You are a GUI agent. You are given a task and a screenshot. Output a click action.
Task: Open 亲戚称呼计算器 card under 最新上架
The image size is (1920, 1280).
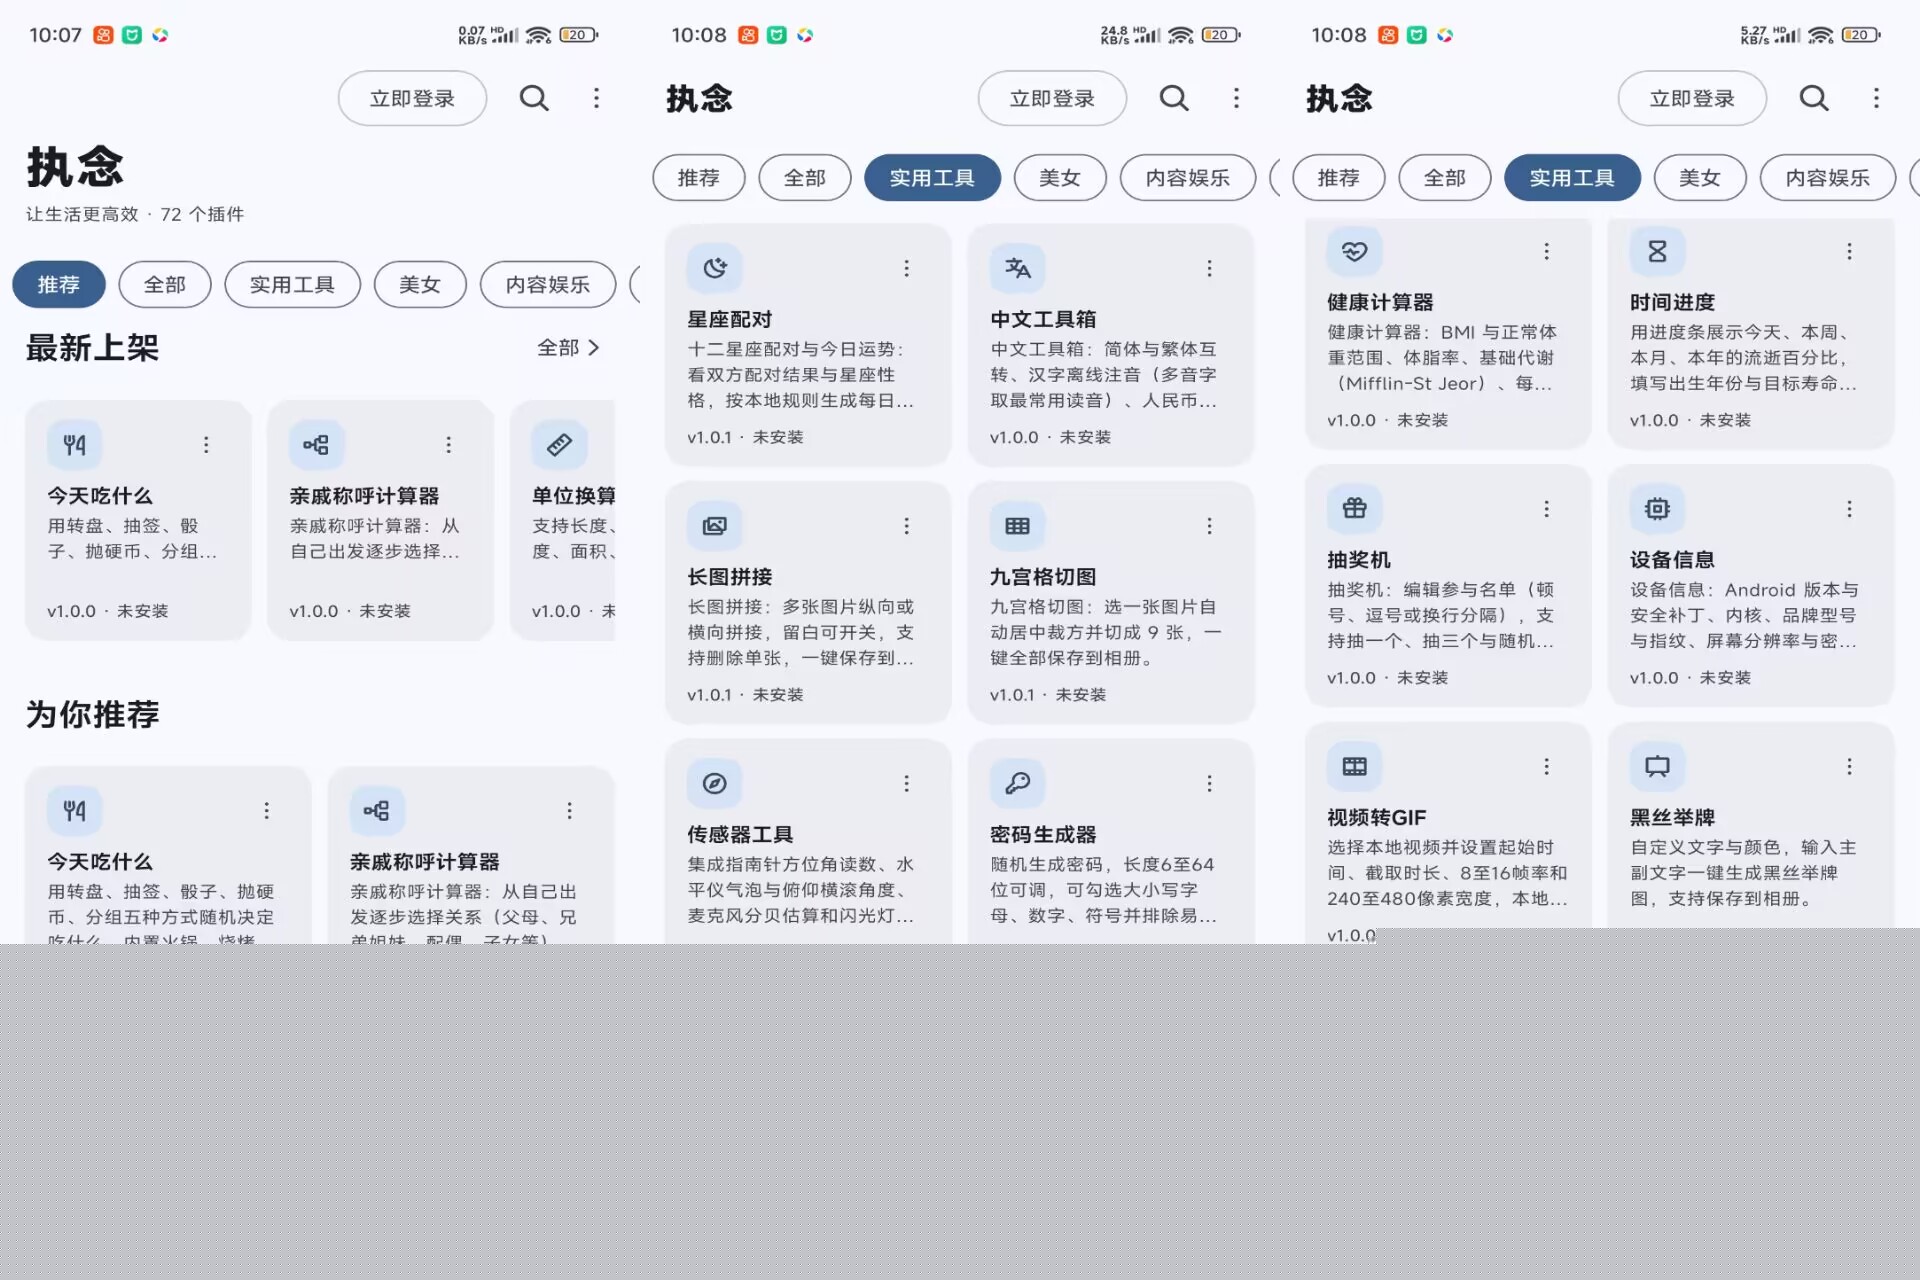380,520
